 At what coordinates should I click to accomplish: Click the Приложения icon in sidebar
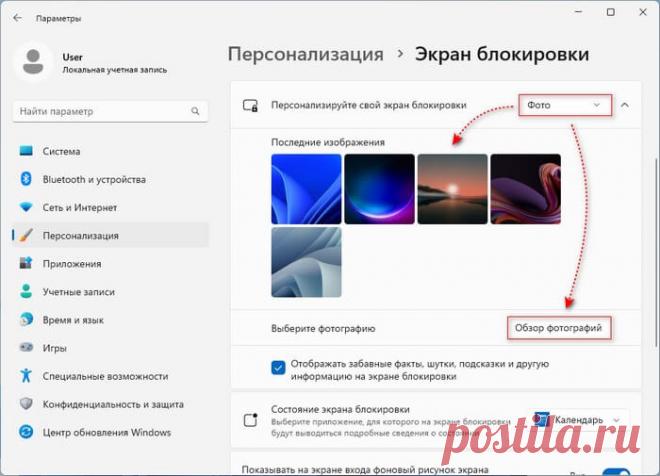26,264
